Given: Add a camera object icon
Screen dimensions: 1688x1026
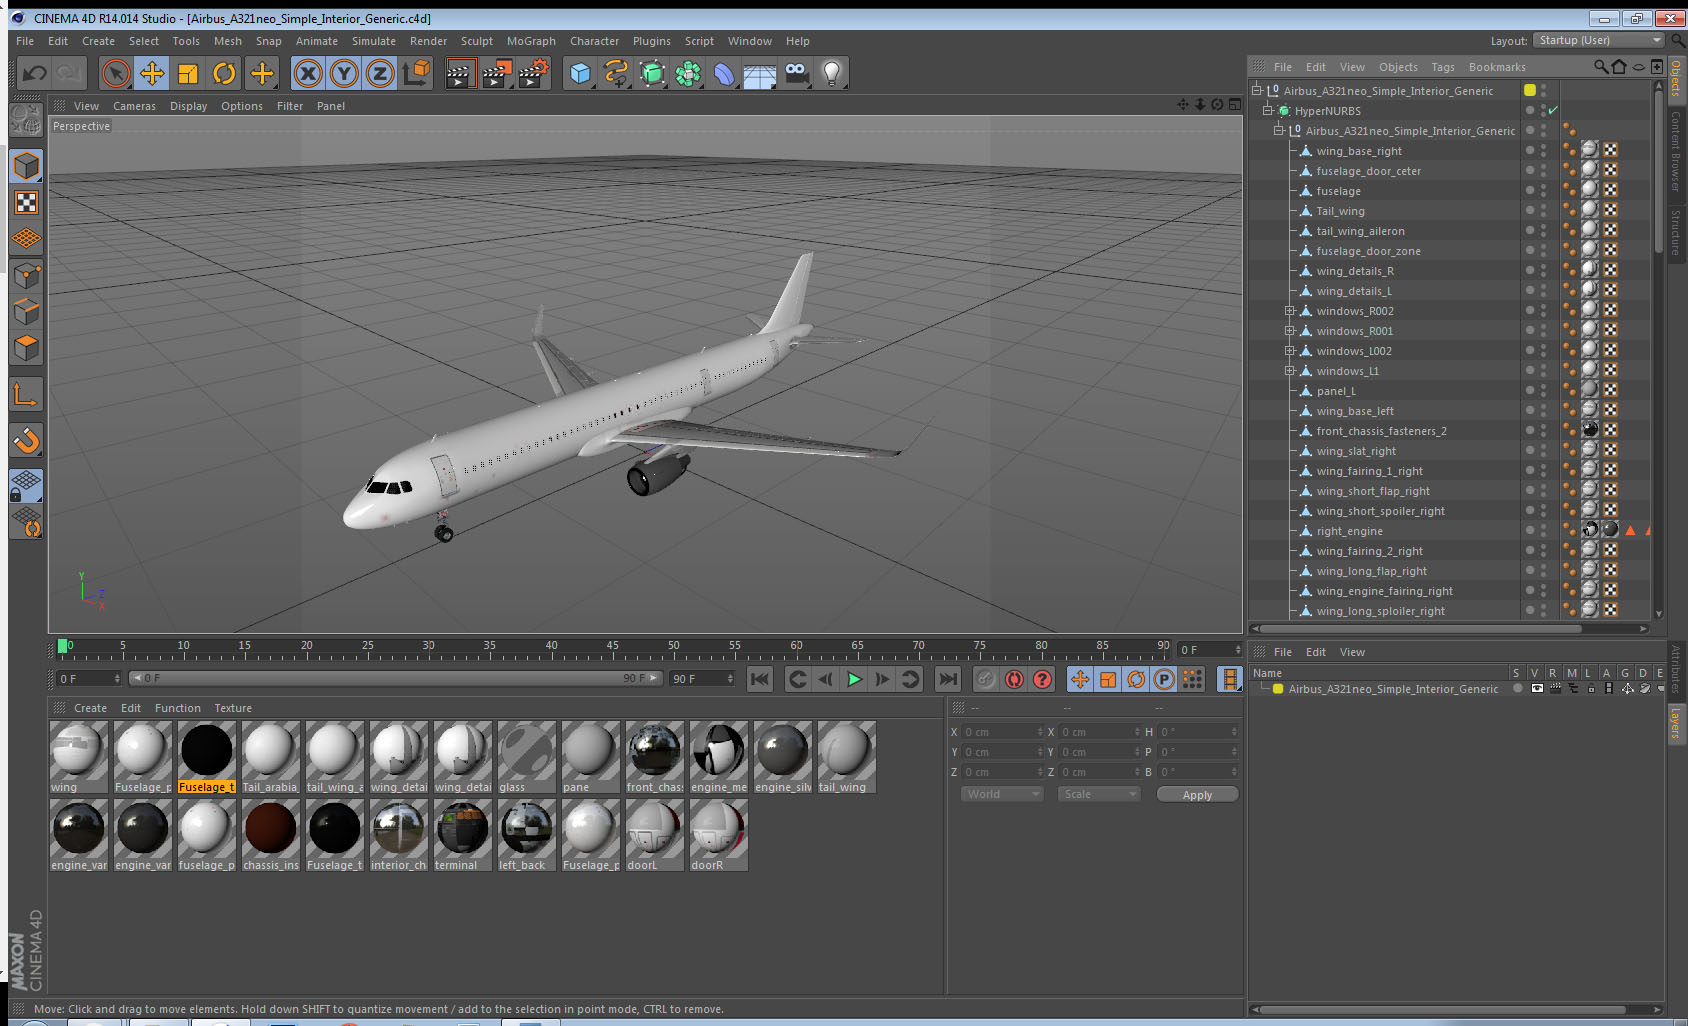Looking at the screenshot, I should point(796,73).
